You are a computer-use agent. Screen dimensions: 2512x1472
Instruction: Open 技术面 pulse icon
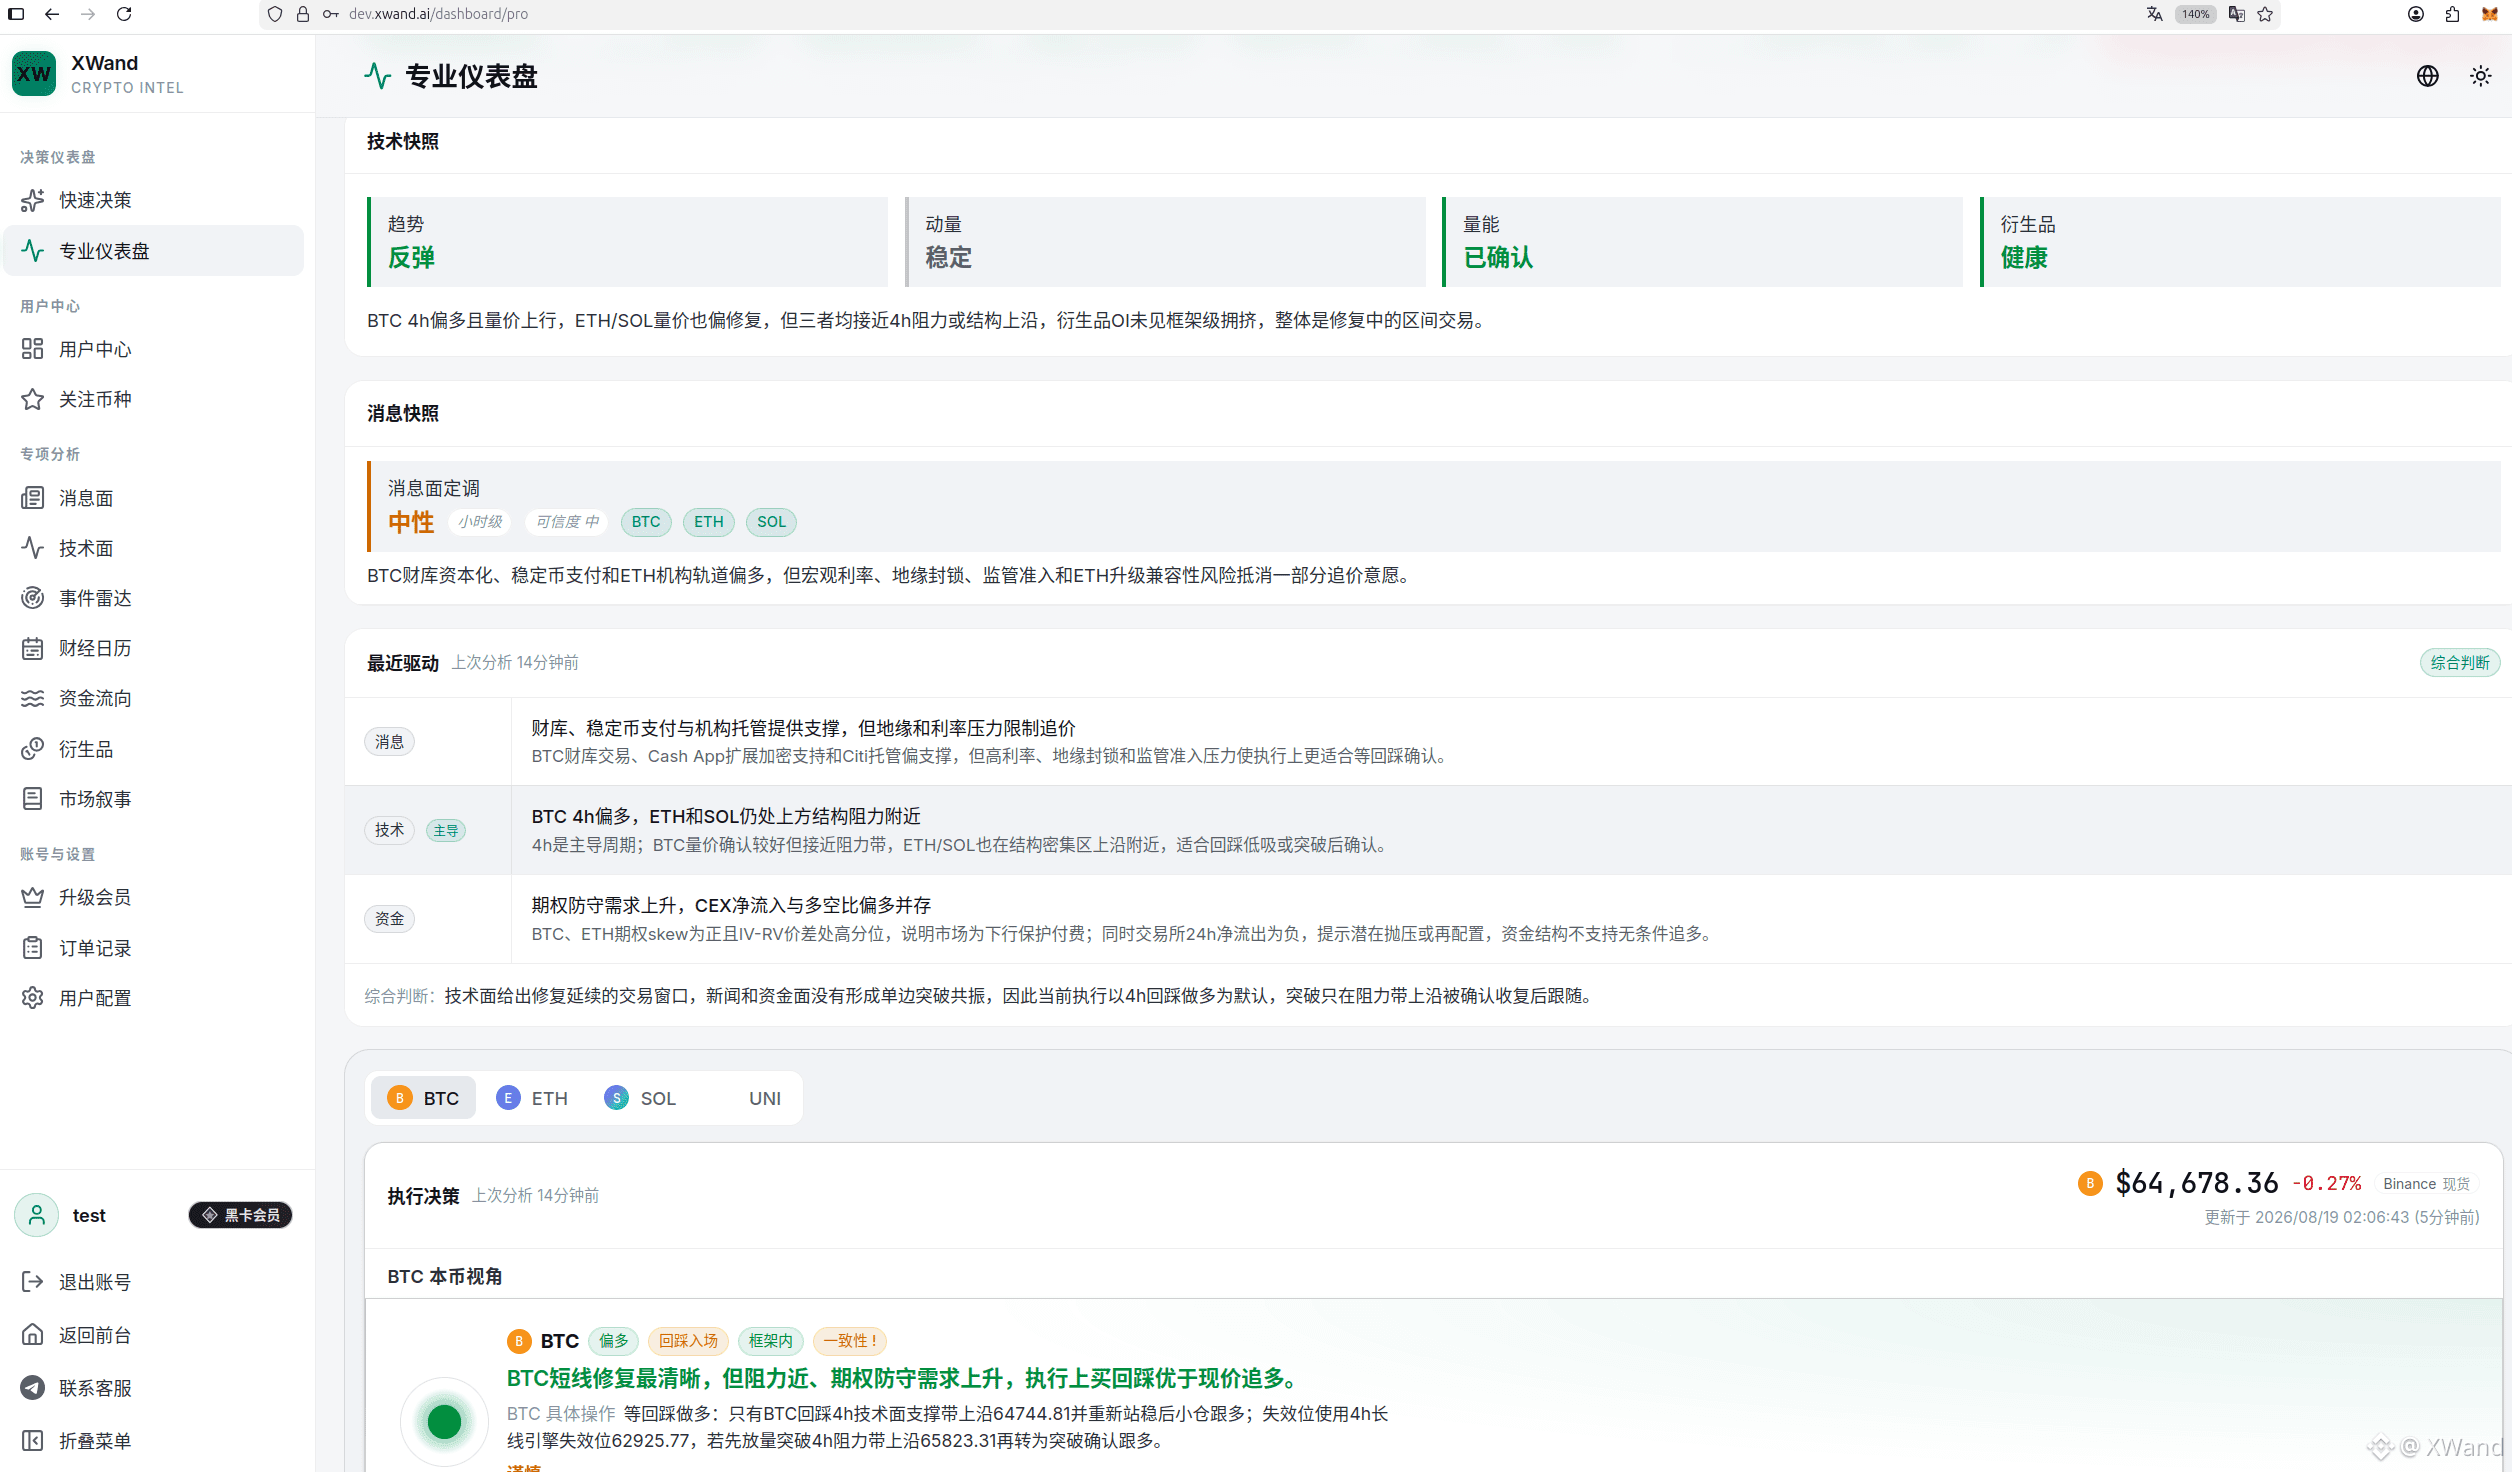point(32,548)
